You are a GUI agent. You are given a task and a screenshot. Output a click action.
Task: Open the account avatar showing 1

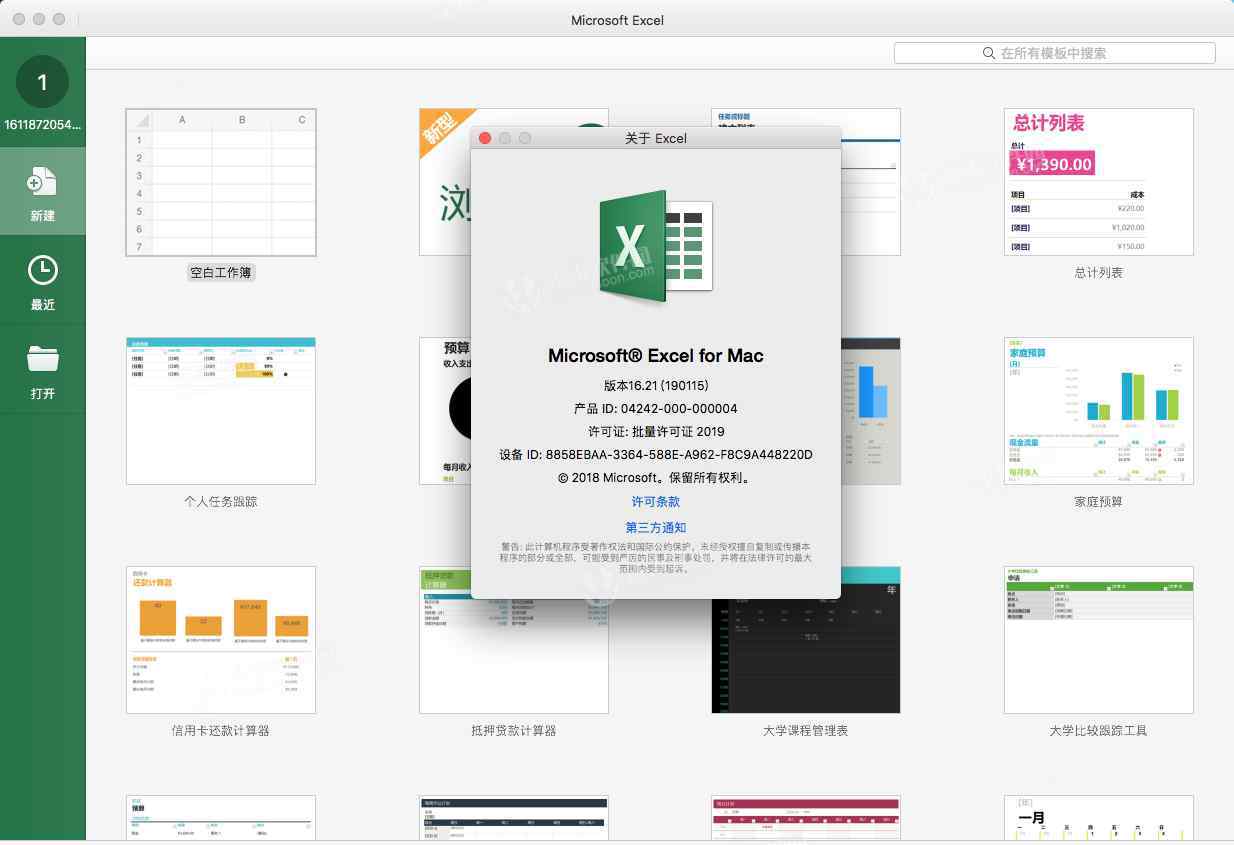[x=42, y=82]
